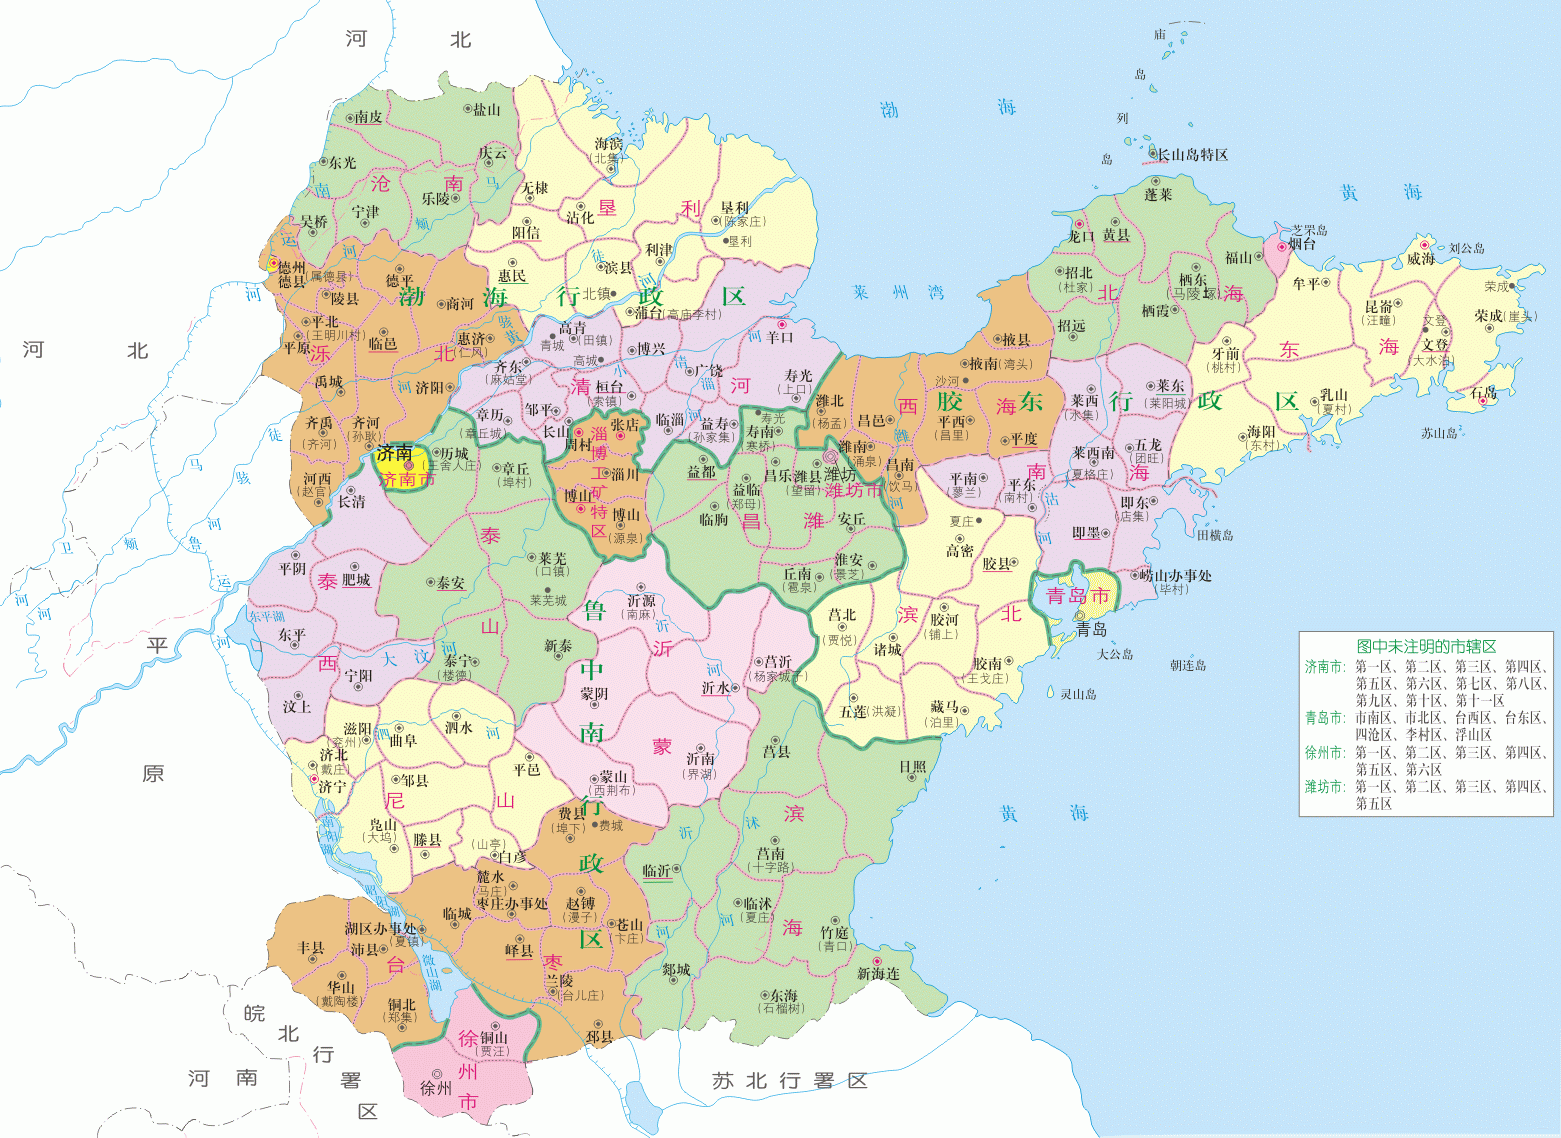
Task: Select the 滕县 county label
Action: click(427, 841)
